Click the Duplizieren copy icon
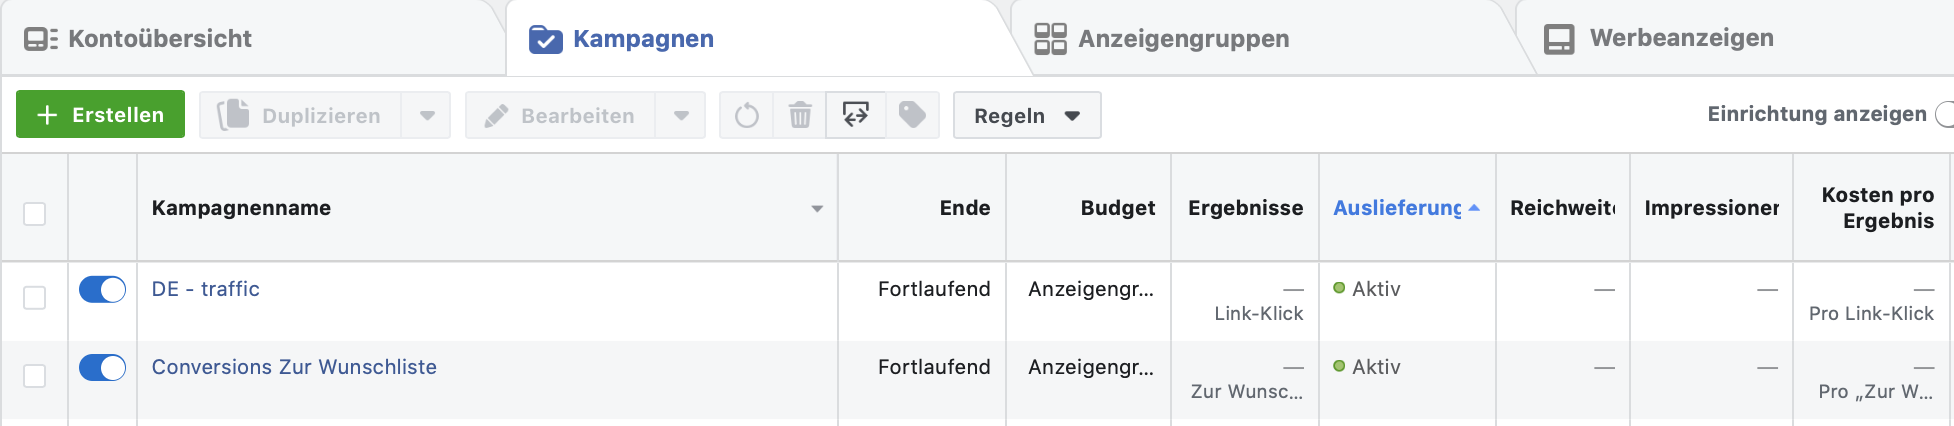Image resolution: width=1954 pixels, height=426 pixels. [234, 114]
